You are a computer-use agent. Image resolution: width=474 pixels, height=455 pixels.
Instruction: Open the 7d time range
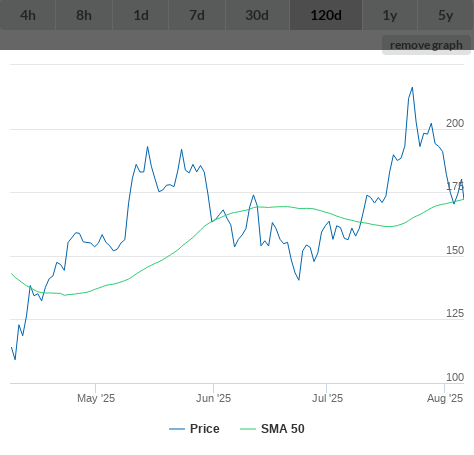coord(197,15)
